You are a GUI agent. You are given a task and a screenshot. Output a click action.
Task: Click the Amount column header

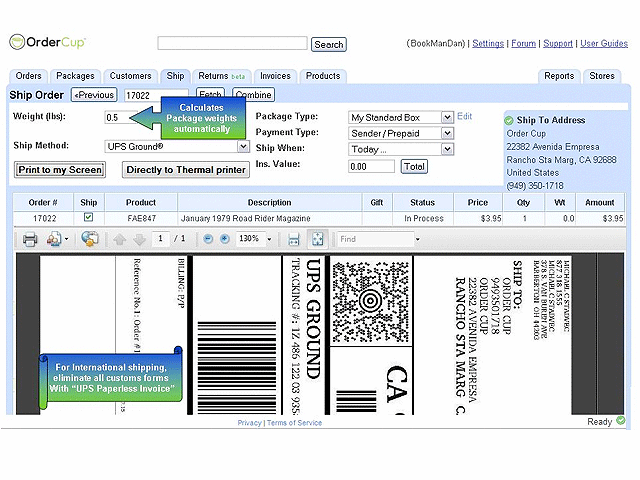(600, 202)
